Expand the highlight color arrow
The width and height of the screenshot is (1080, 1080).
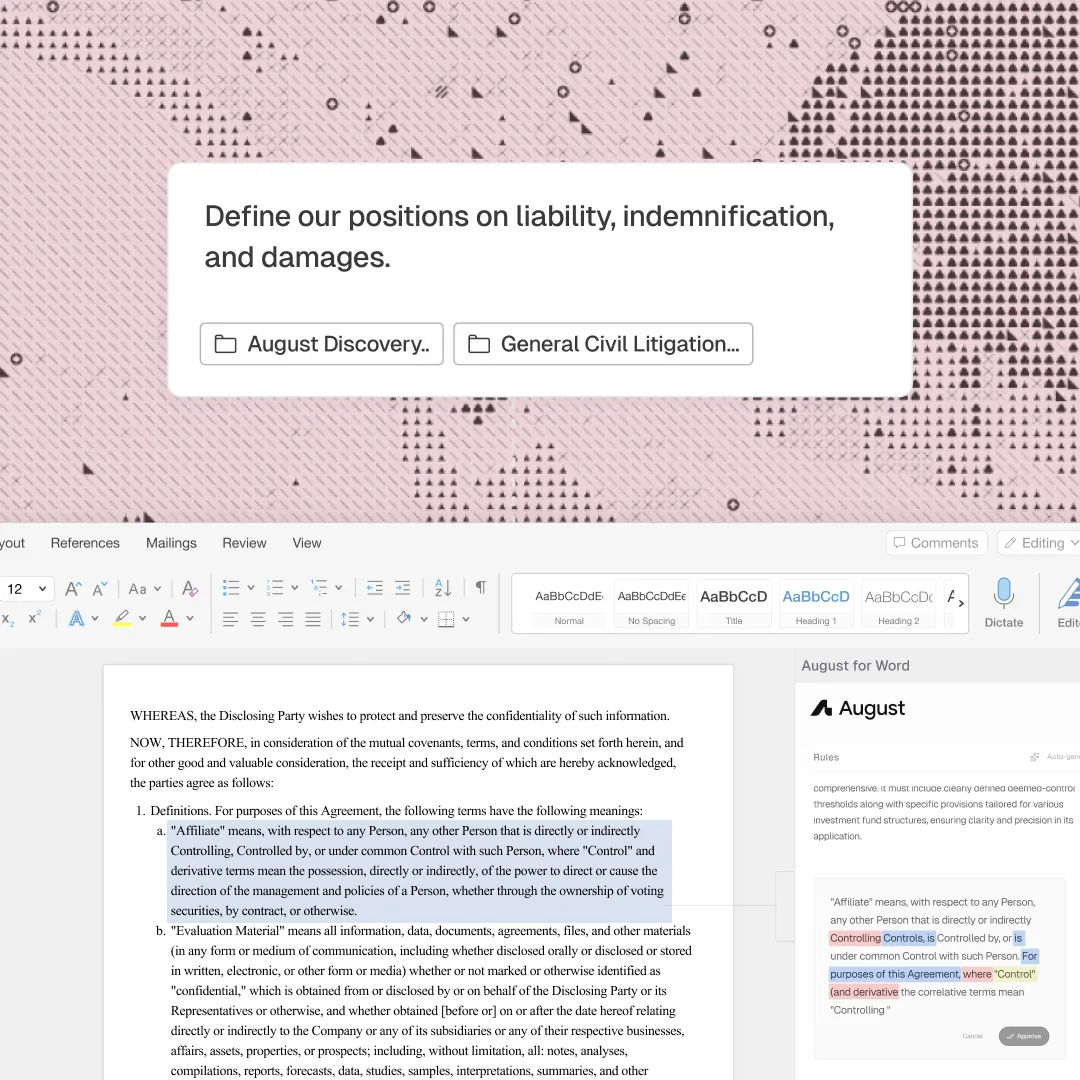[142, 619]
